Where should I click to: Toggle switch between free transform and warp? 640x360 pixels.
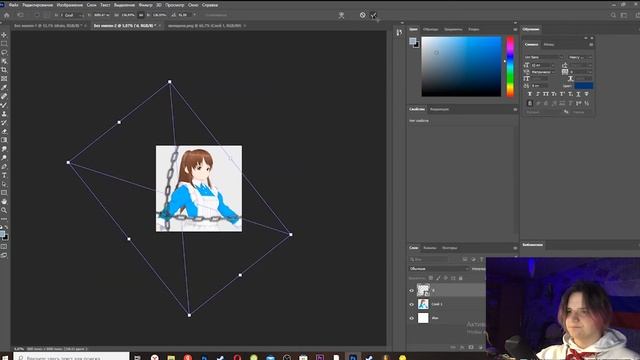(x=341, y=15)
